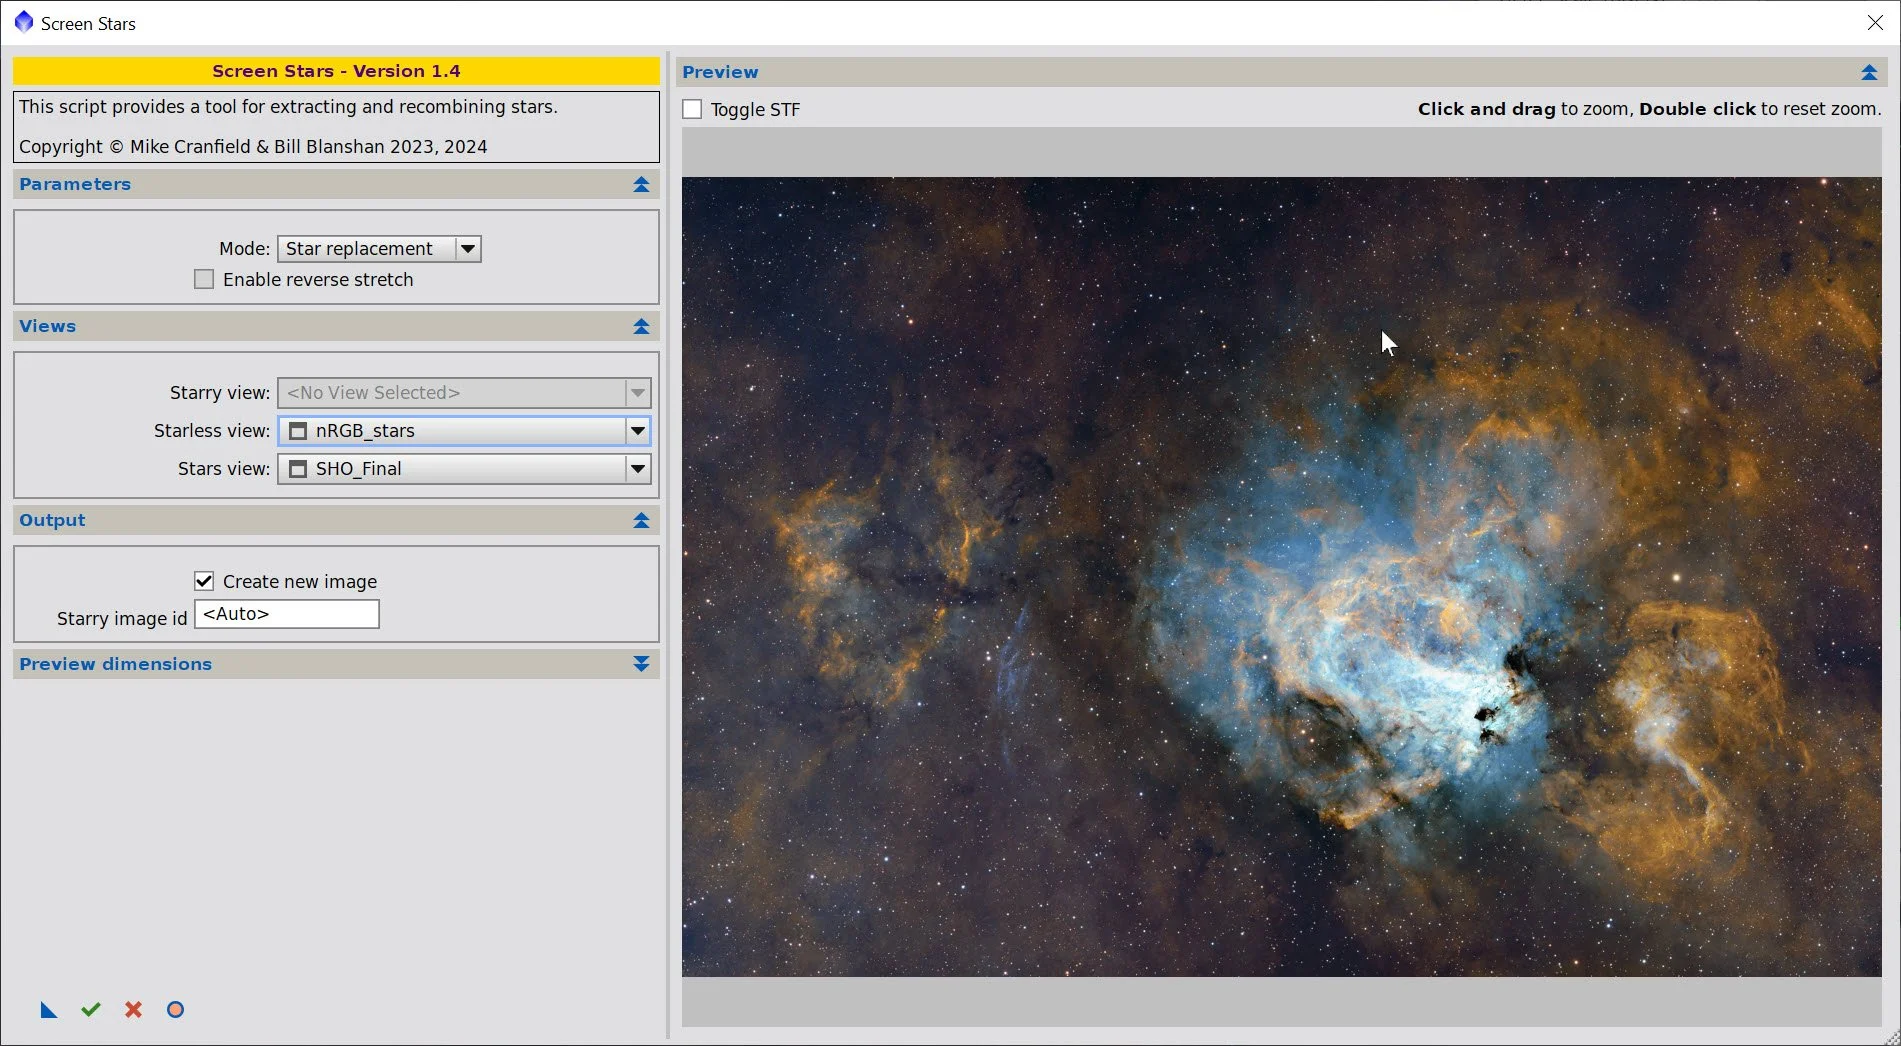Collapse the Views section

(x=641, y=327)
